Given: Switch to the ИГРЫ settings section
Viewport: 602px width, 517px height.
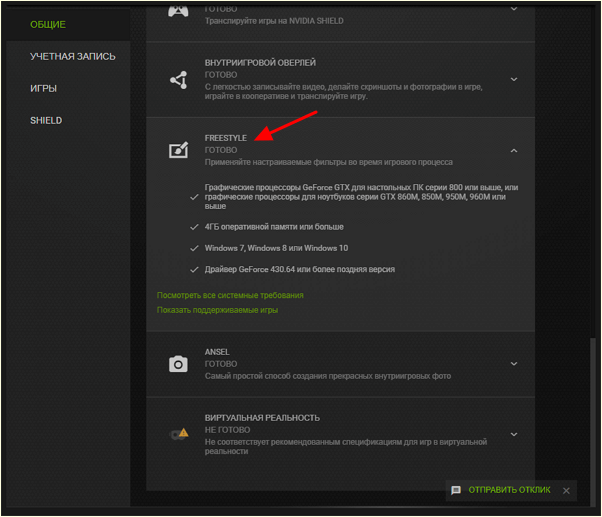Looking at the screenshot, I should pyautogui.click(x=43, y=89).
